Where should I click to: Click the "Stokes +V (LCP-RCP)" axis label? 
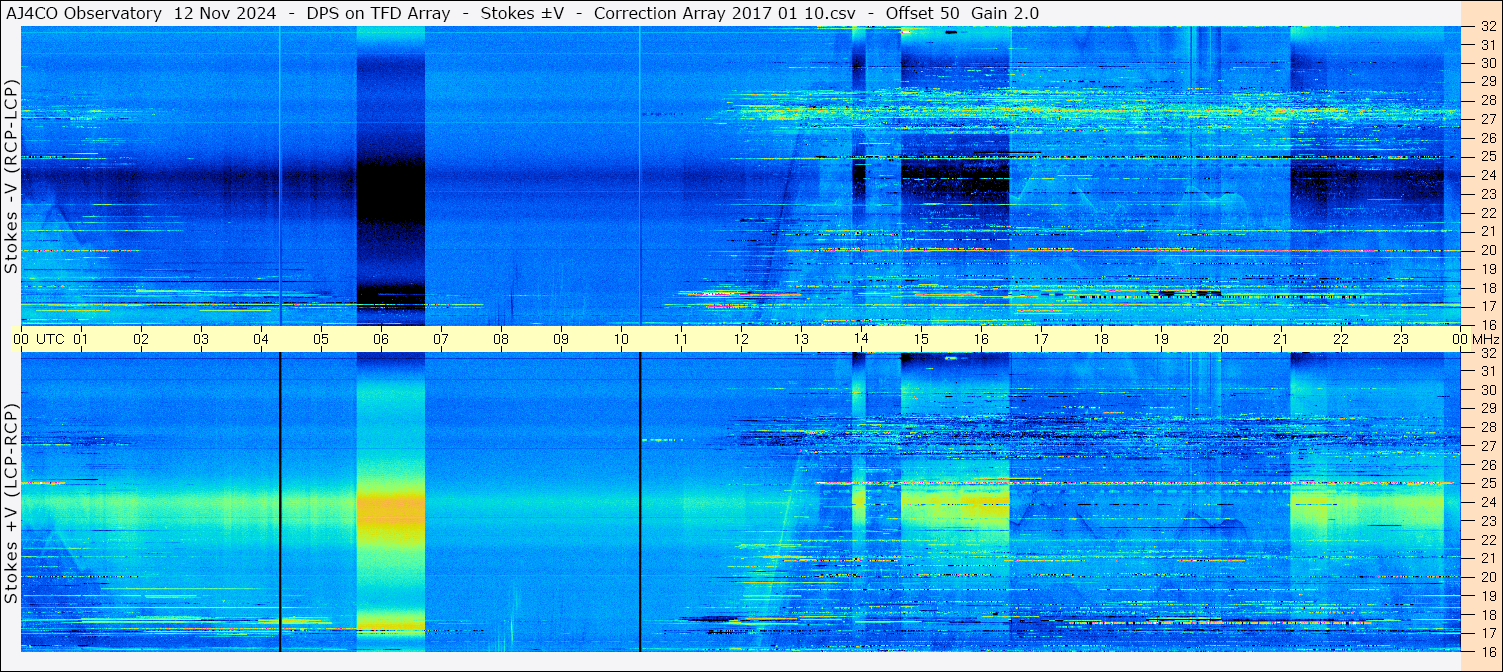(x=11, y=505)
